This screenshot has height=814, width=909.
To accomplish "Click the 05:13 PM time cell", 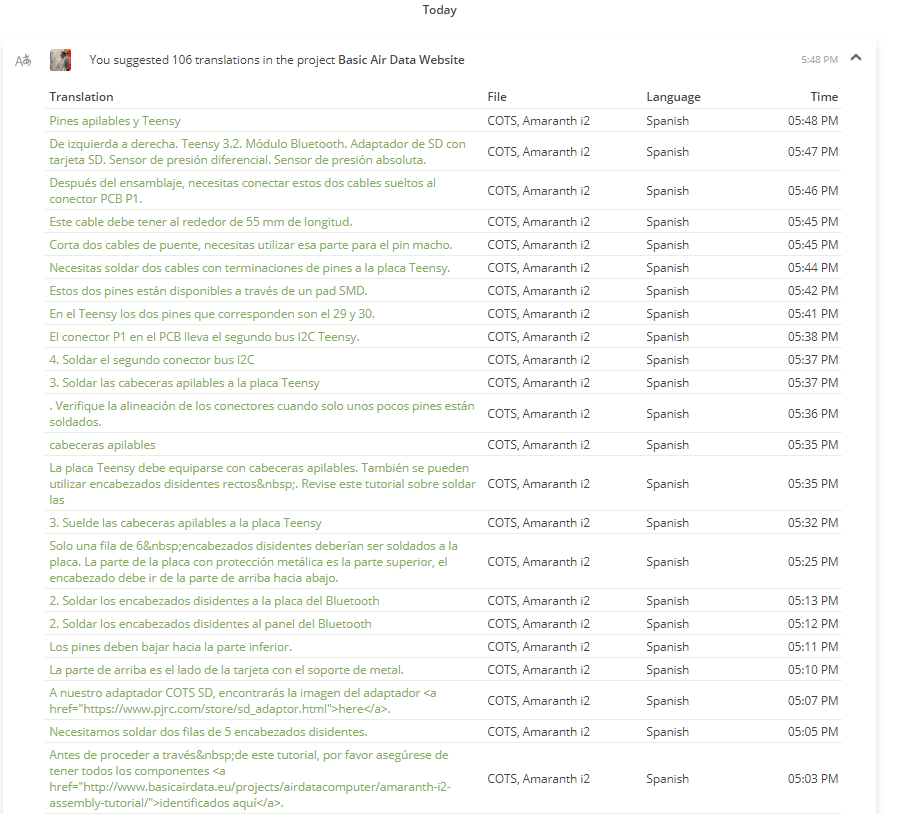I will (x=813, y=601).
